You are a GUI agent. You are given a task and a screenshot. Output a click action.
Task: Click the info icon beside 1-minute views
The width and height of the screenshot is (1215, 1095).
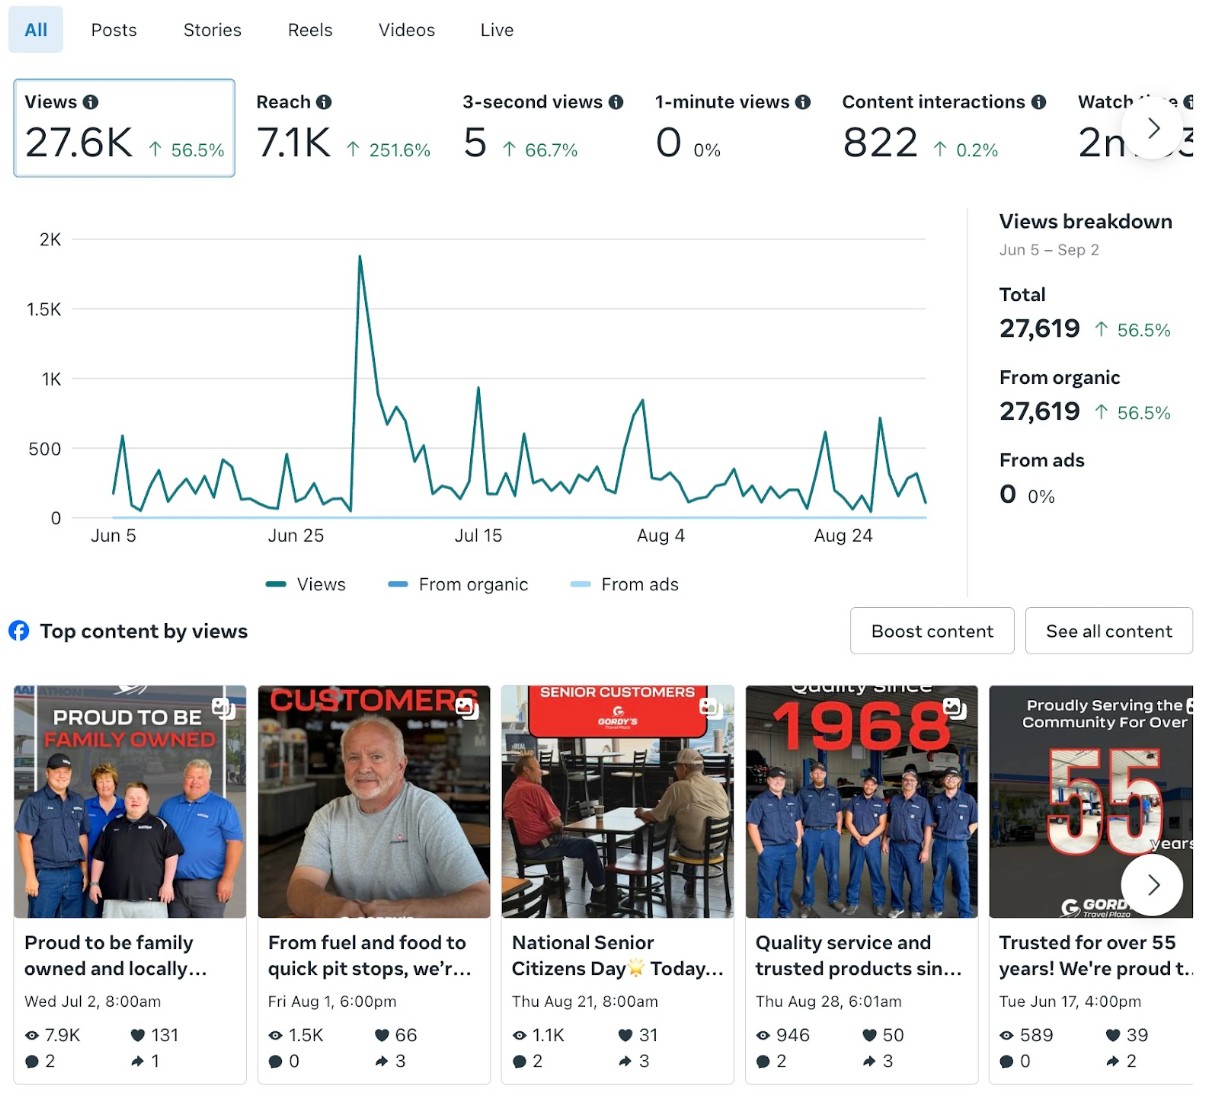point(802,102)
